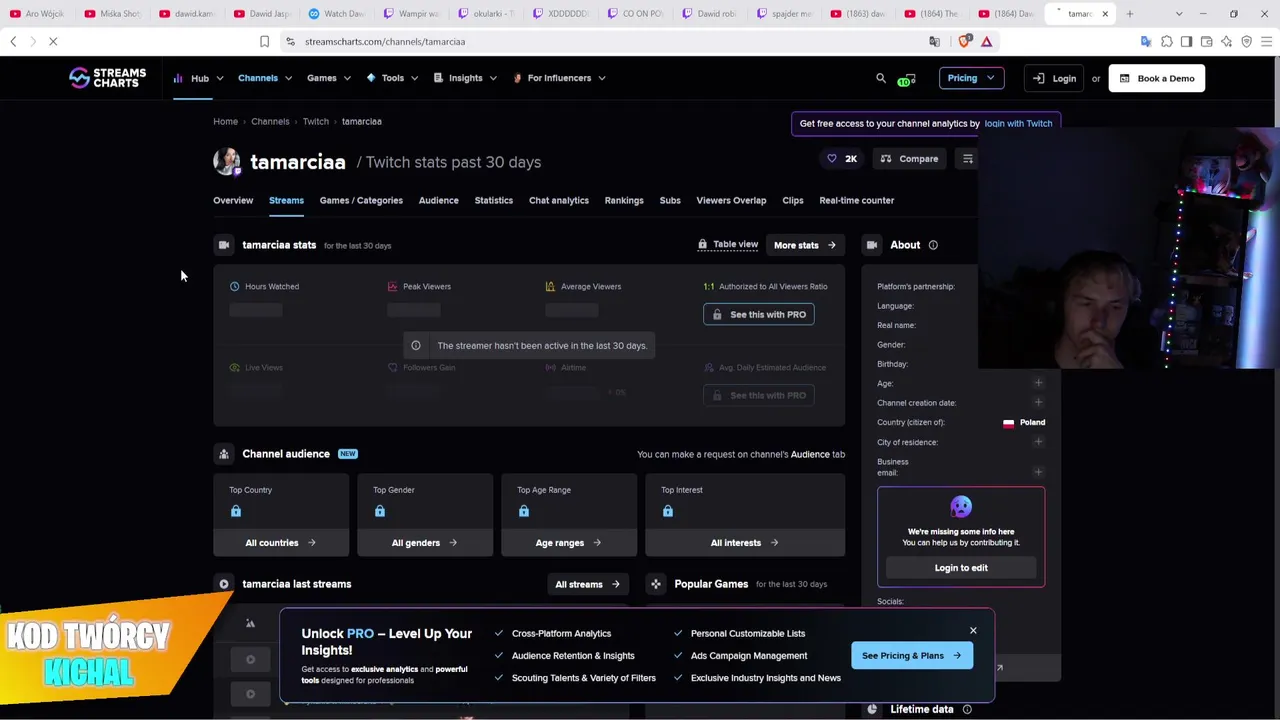Add a channel creation date with plus

1038,403
